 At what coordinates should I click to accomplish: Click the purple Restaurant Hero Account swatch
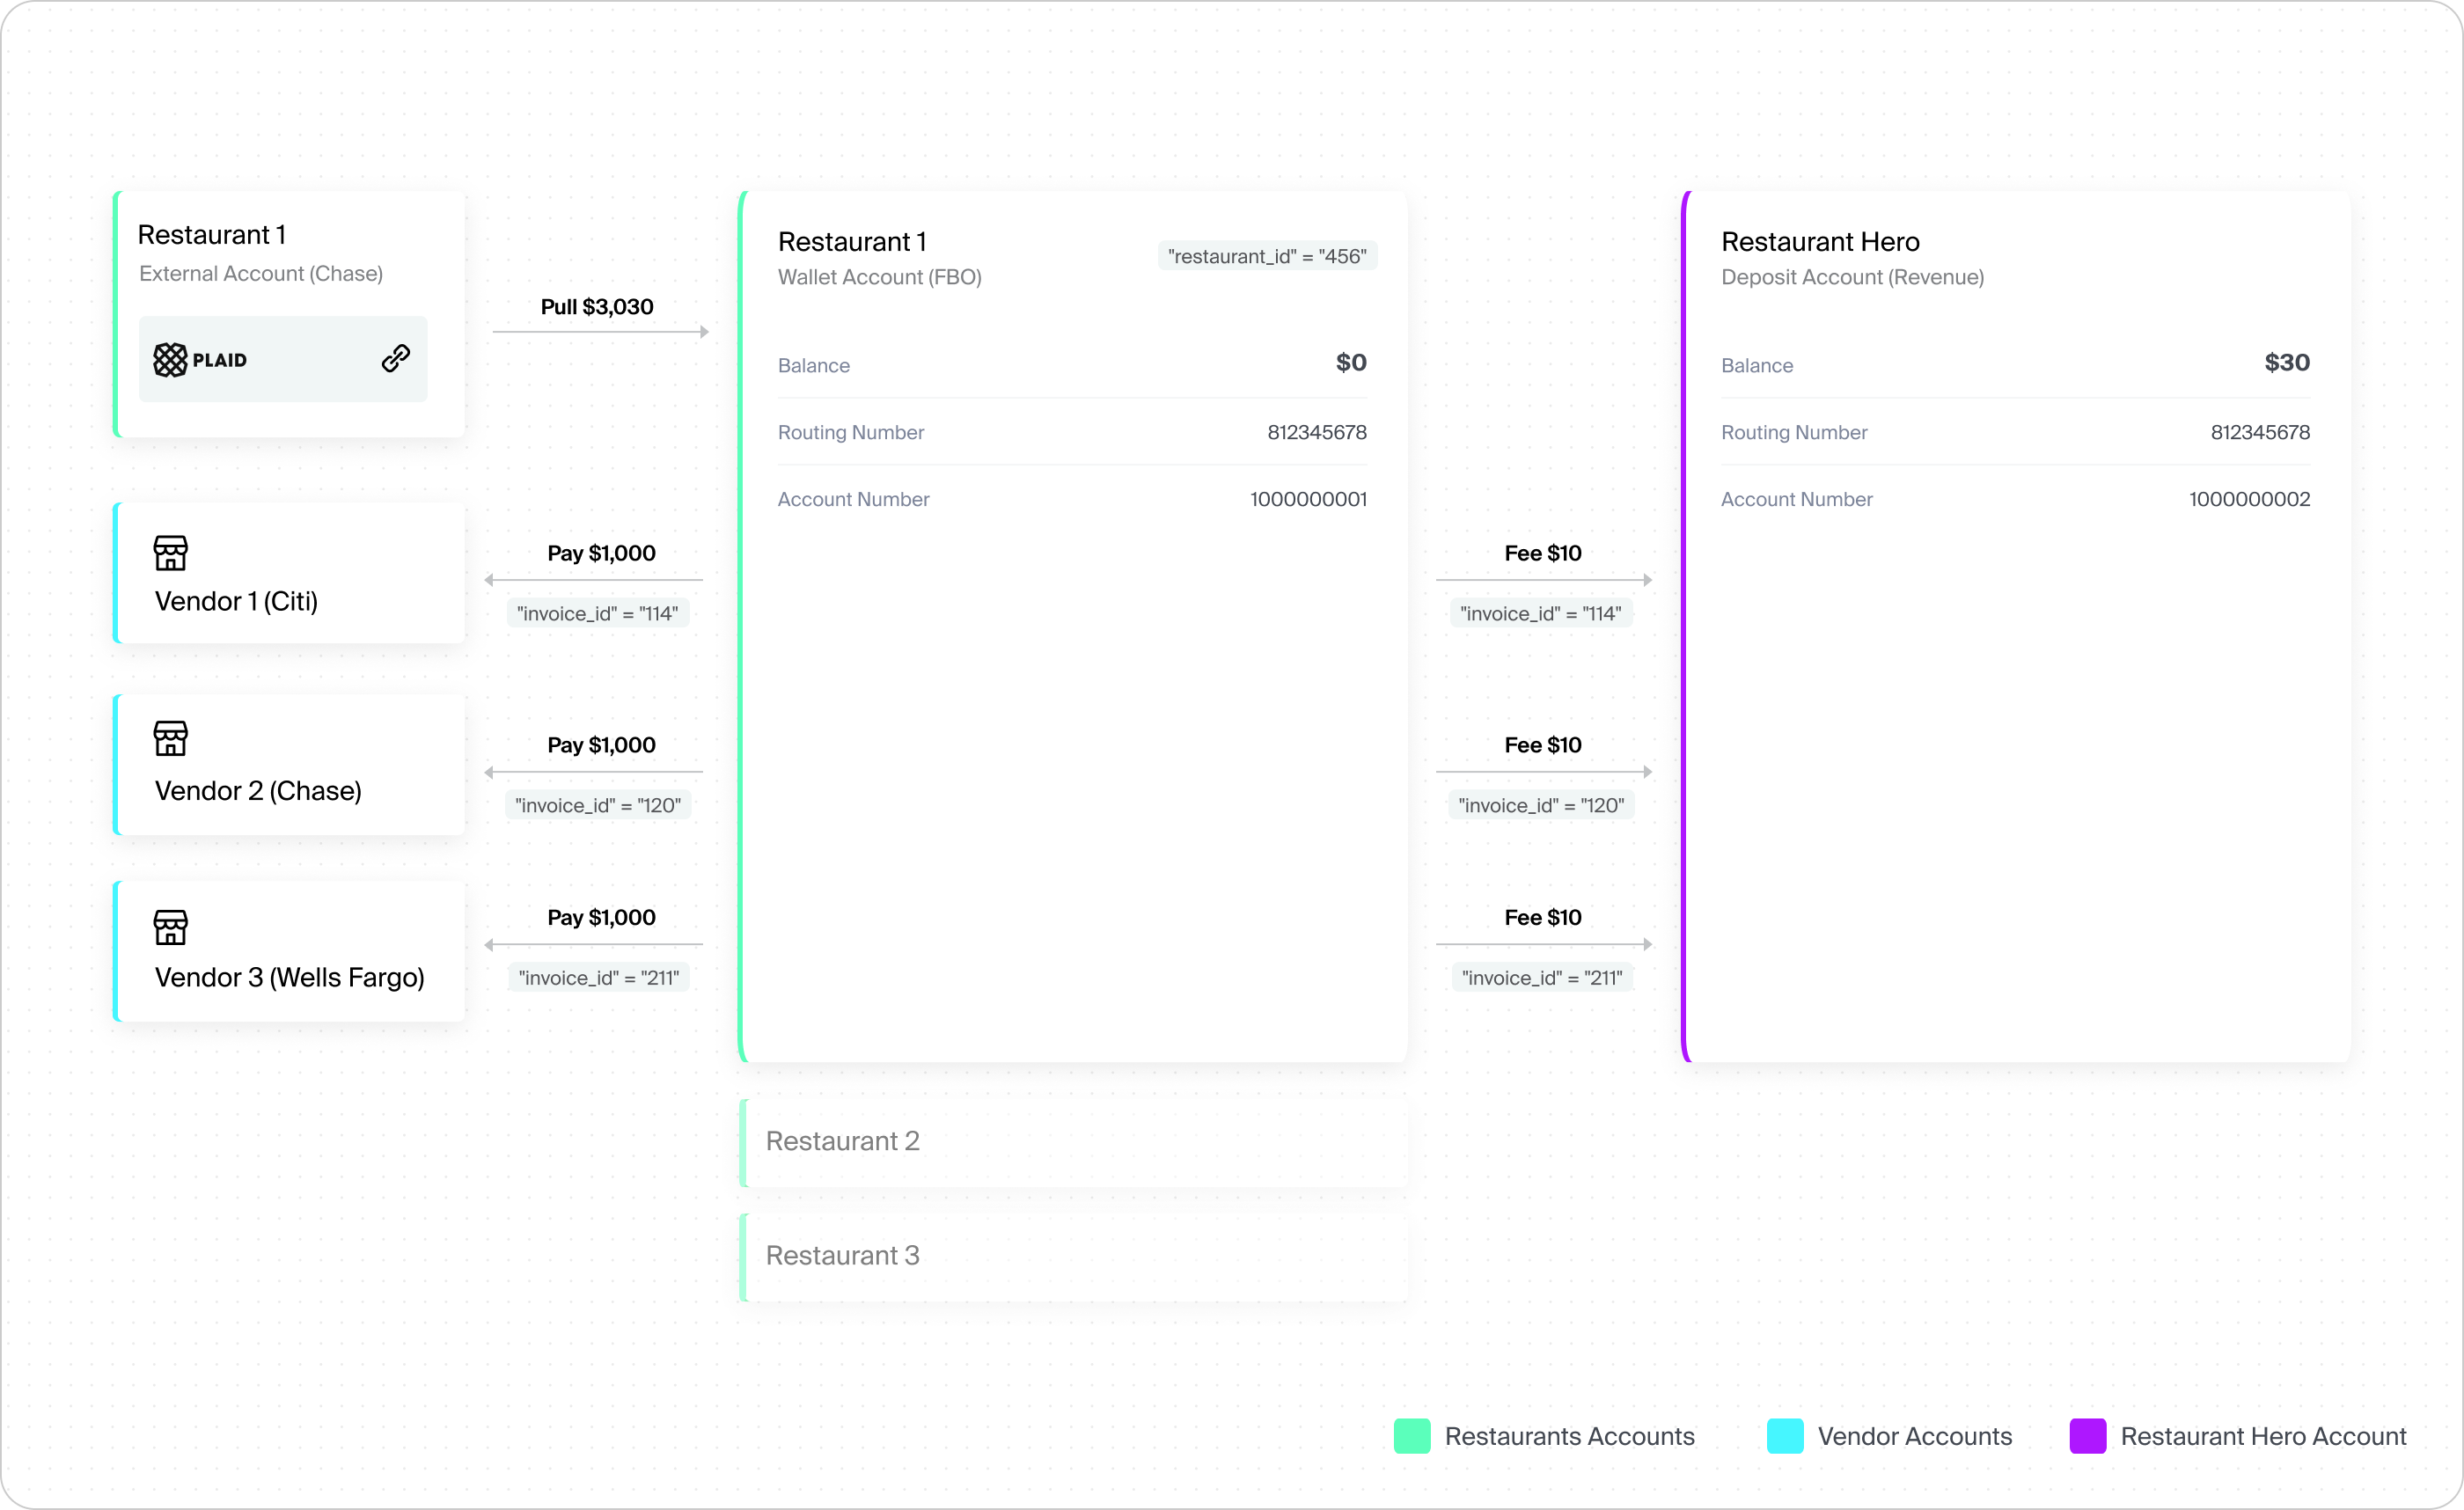pyautogui.click(x=2088, y=1436)
